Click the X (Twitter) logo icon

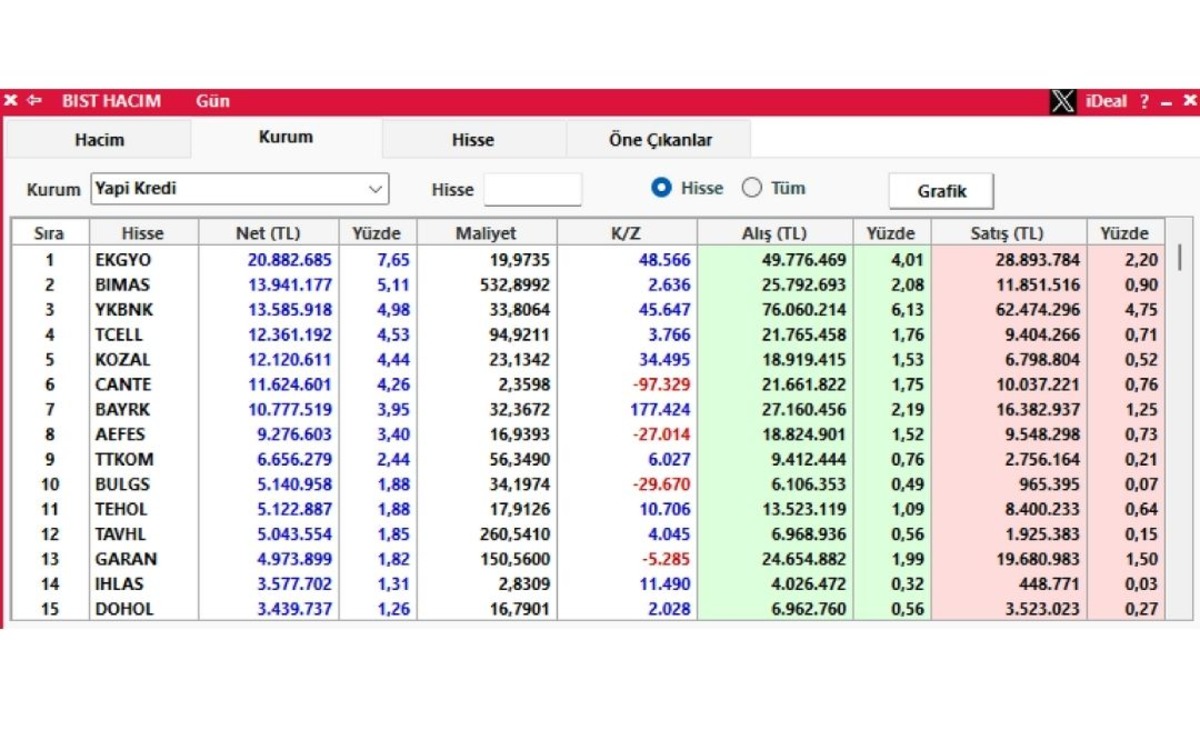pyautogui.click(x=1063, y=101)
